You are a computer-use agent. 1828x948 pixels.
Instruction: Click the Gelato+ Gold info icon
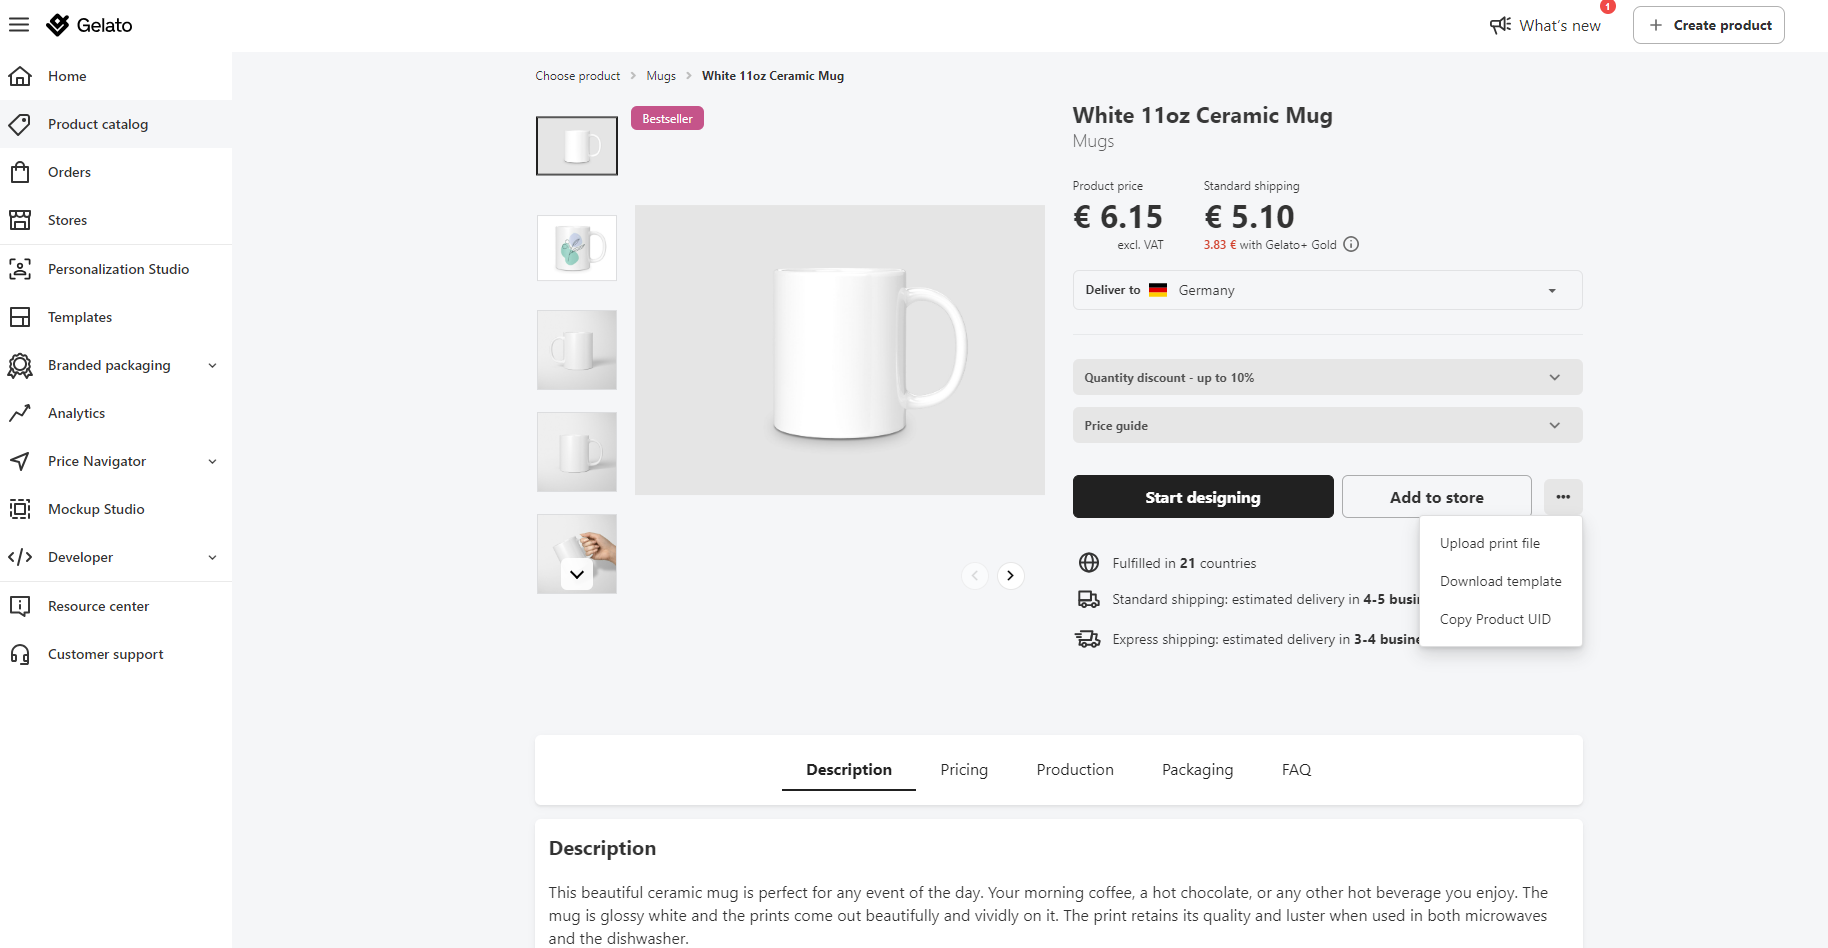[1351, 244]
